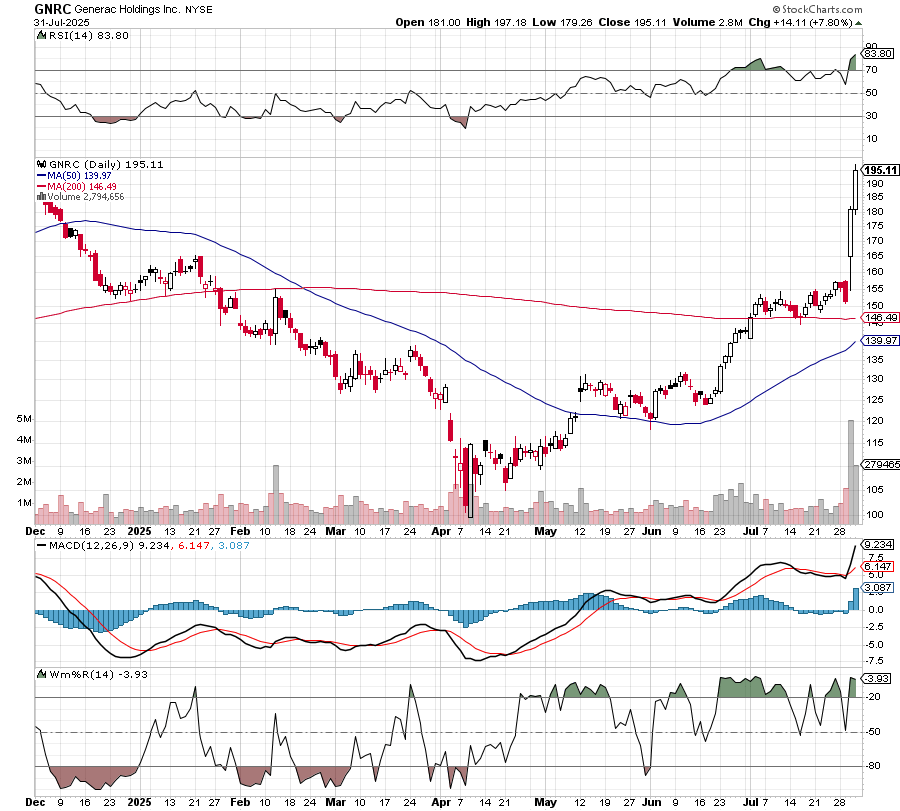Click the -80 label on Williams %R axis
The height and width of the screenshot is (811, 900).
(x=873, y=766)
